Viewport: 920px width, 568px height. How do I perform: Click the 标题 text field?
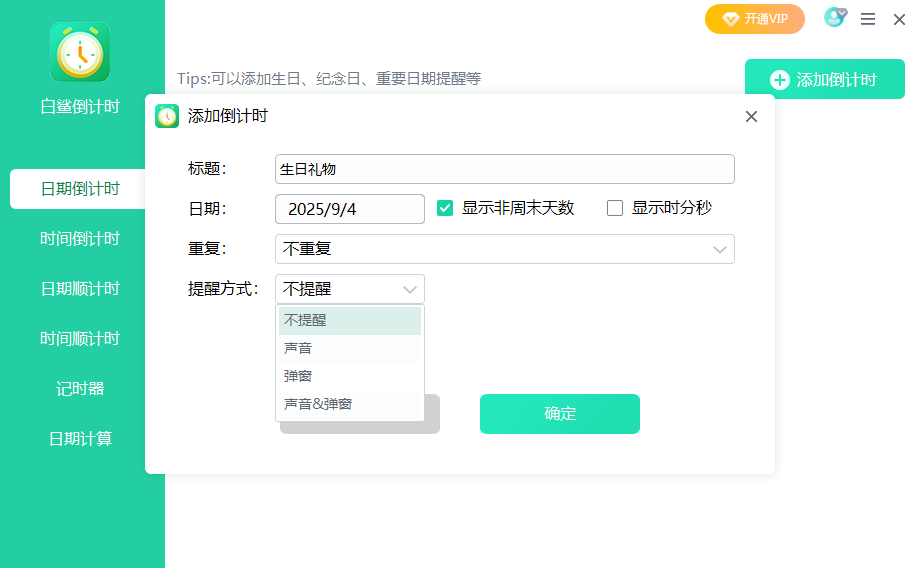[x=504, y=169]
